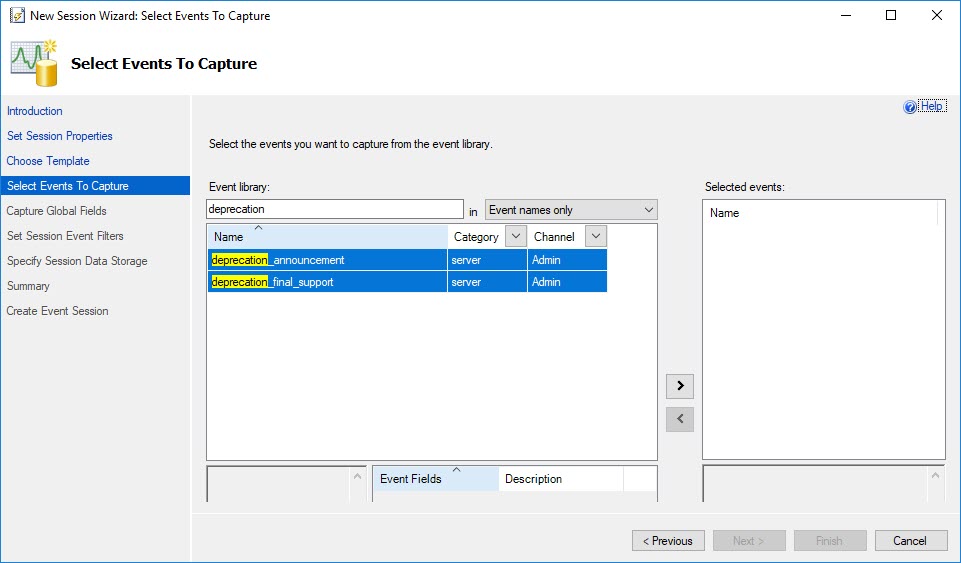Close the wizard window
Screen dimensions: 961x563
(x=936, y=15)
